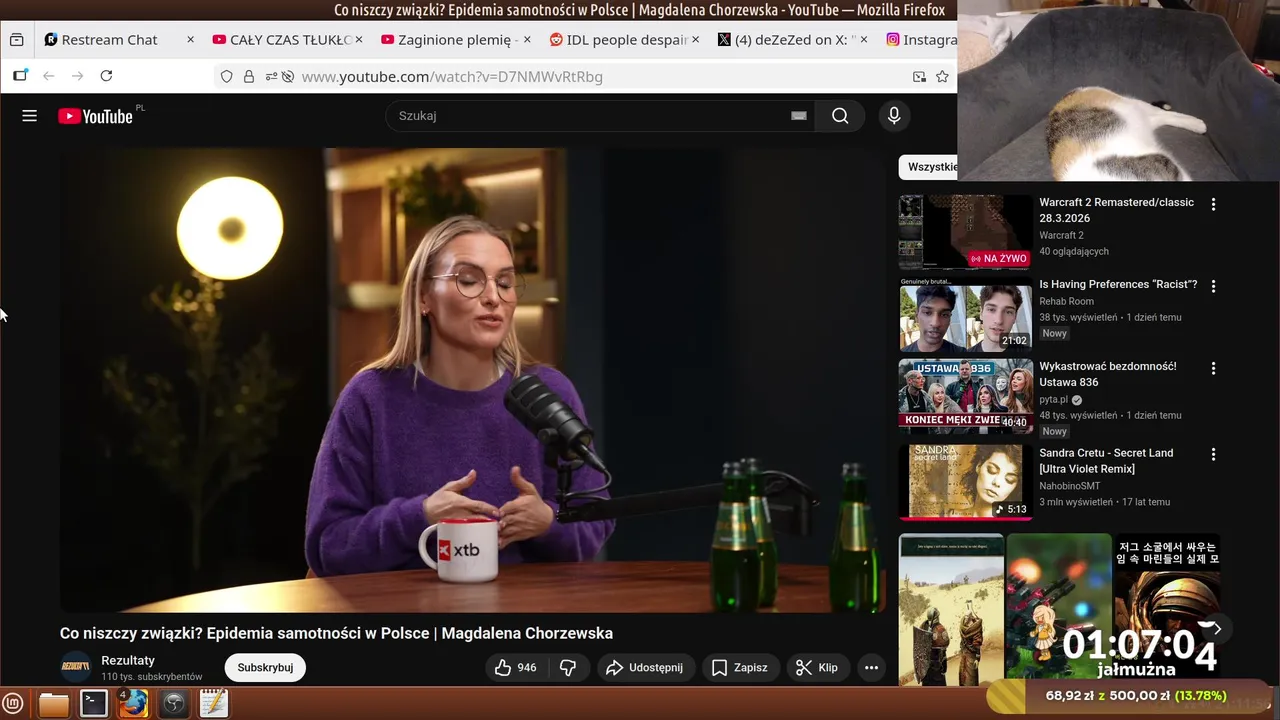The height and width of the screenshot is (720, 1280).
Task: Open Wykastrować bezdomność Ustawa 836 thumbnail
Action: click(965, 396)
